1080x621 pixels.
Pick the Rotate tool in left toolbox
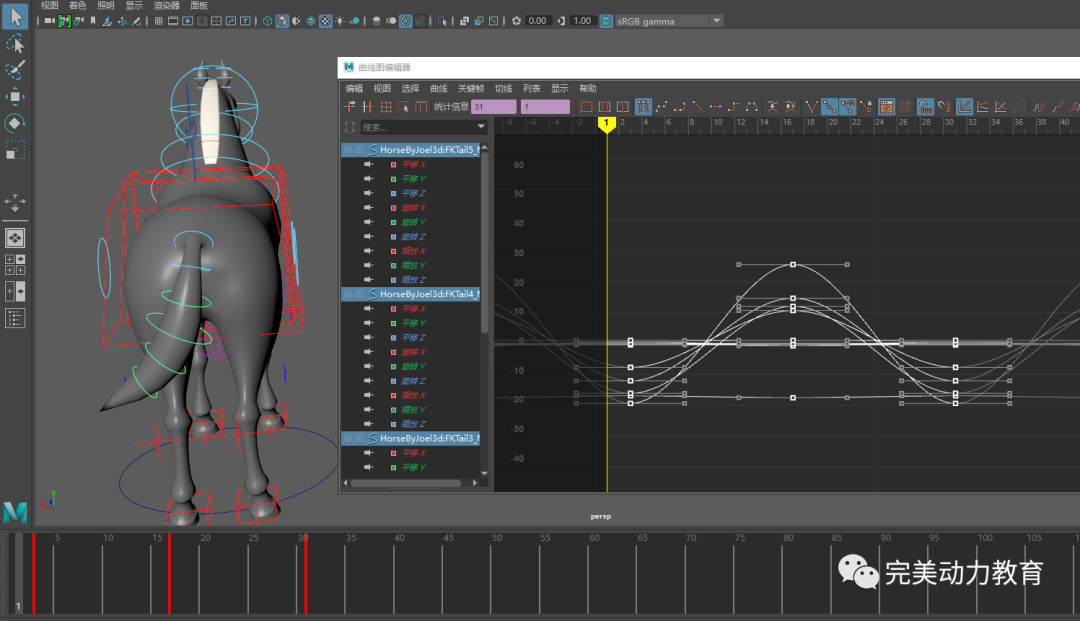click(15, 123)
